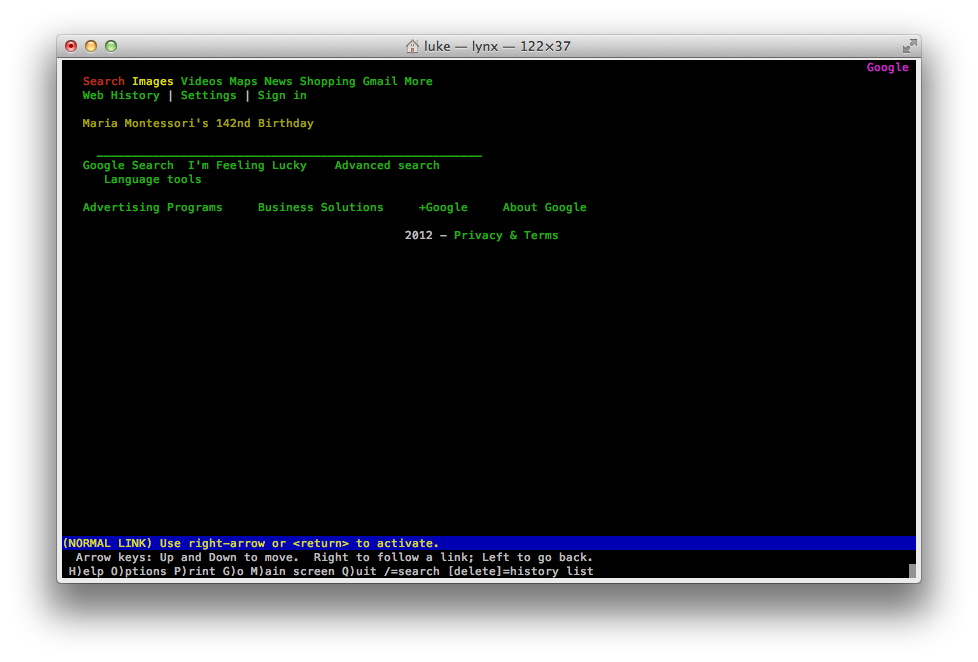Viewport: 978px width, 662px height.
Task: Expand the More link
Action: point(418,82)
